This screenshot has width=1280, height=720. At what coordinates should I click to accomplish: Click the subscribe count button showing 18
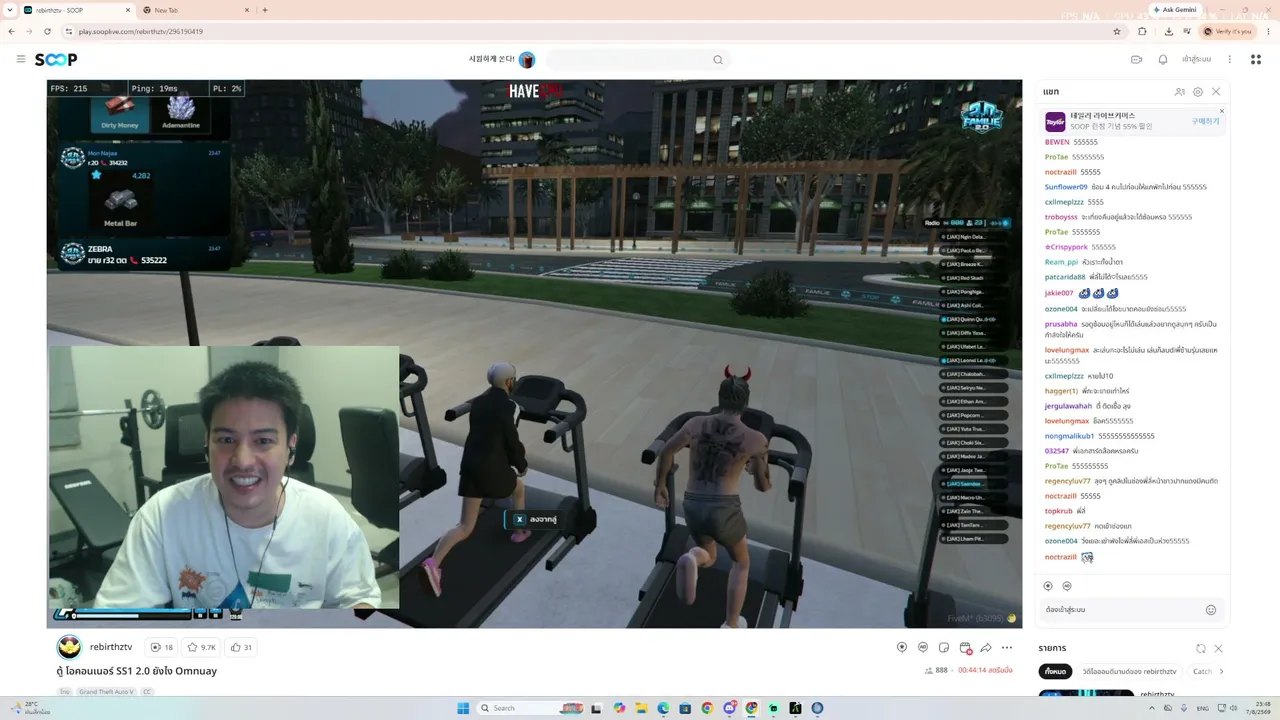pos(162,648)
